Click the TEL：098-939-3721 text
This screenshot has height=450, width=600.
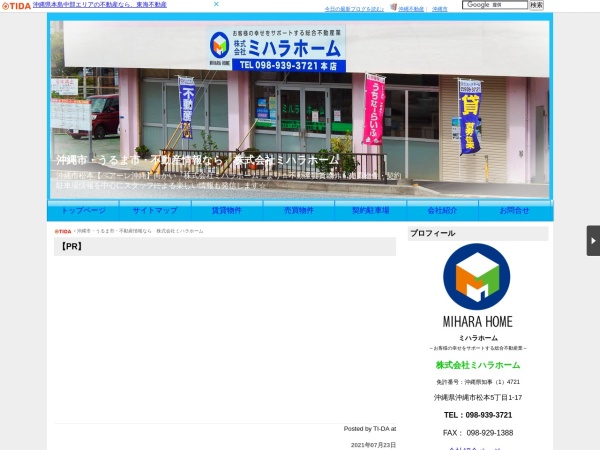coord(478,415)
